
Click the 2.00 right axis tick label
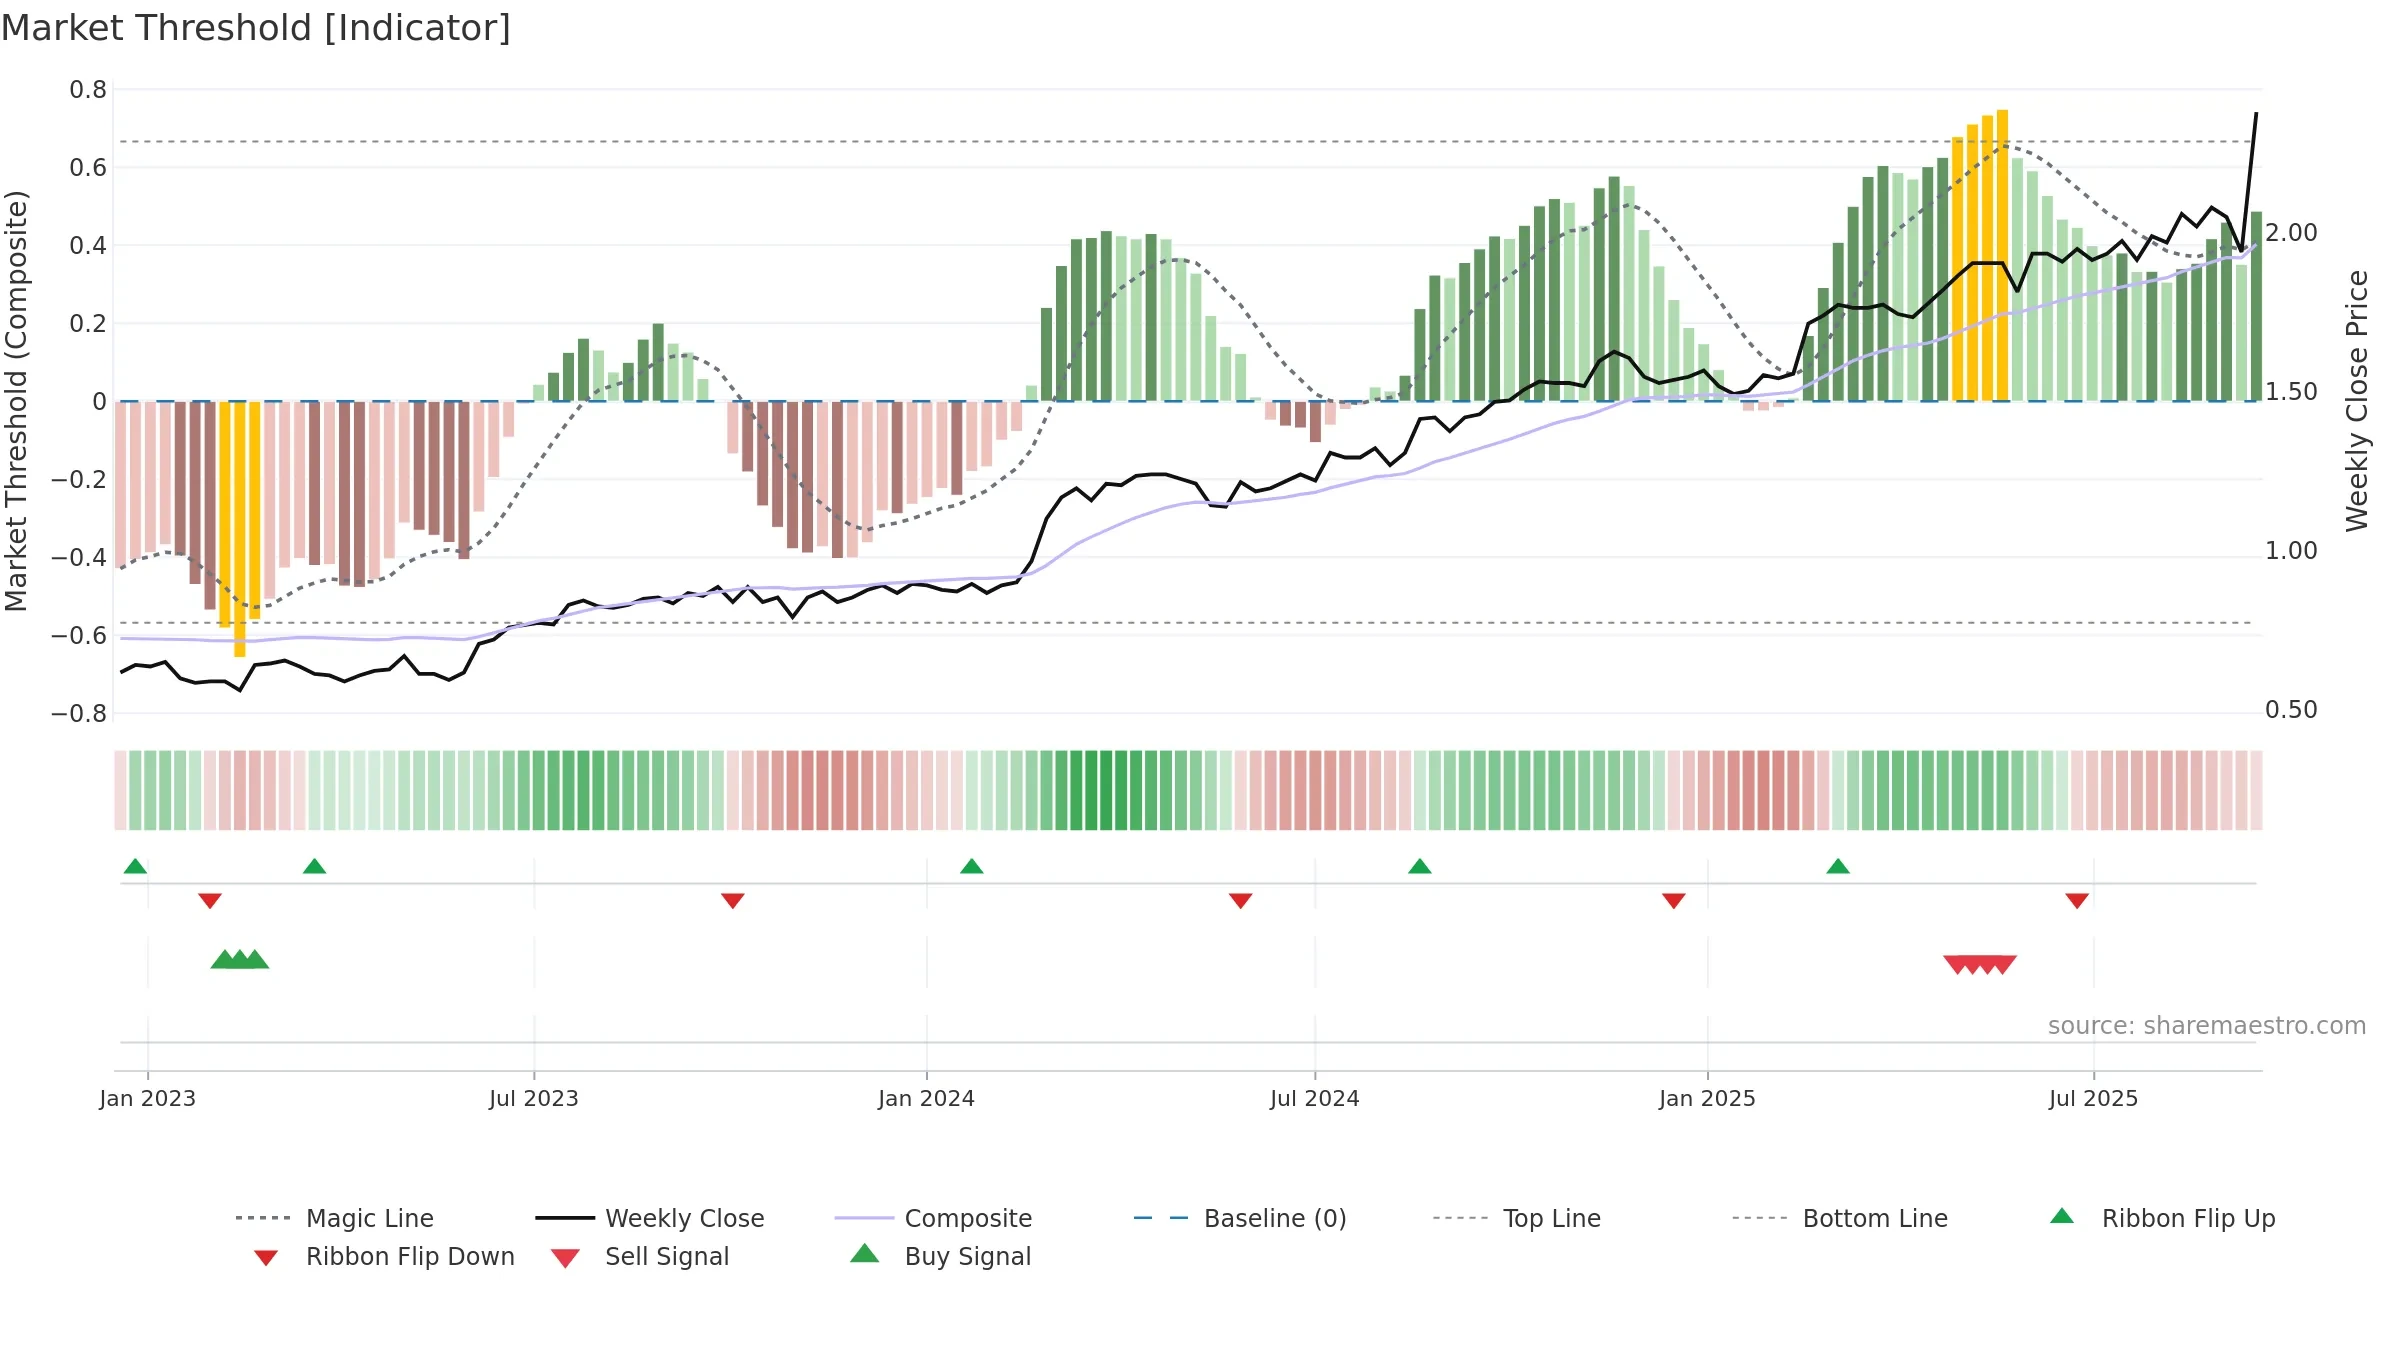(x=2291, y=233)
